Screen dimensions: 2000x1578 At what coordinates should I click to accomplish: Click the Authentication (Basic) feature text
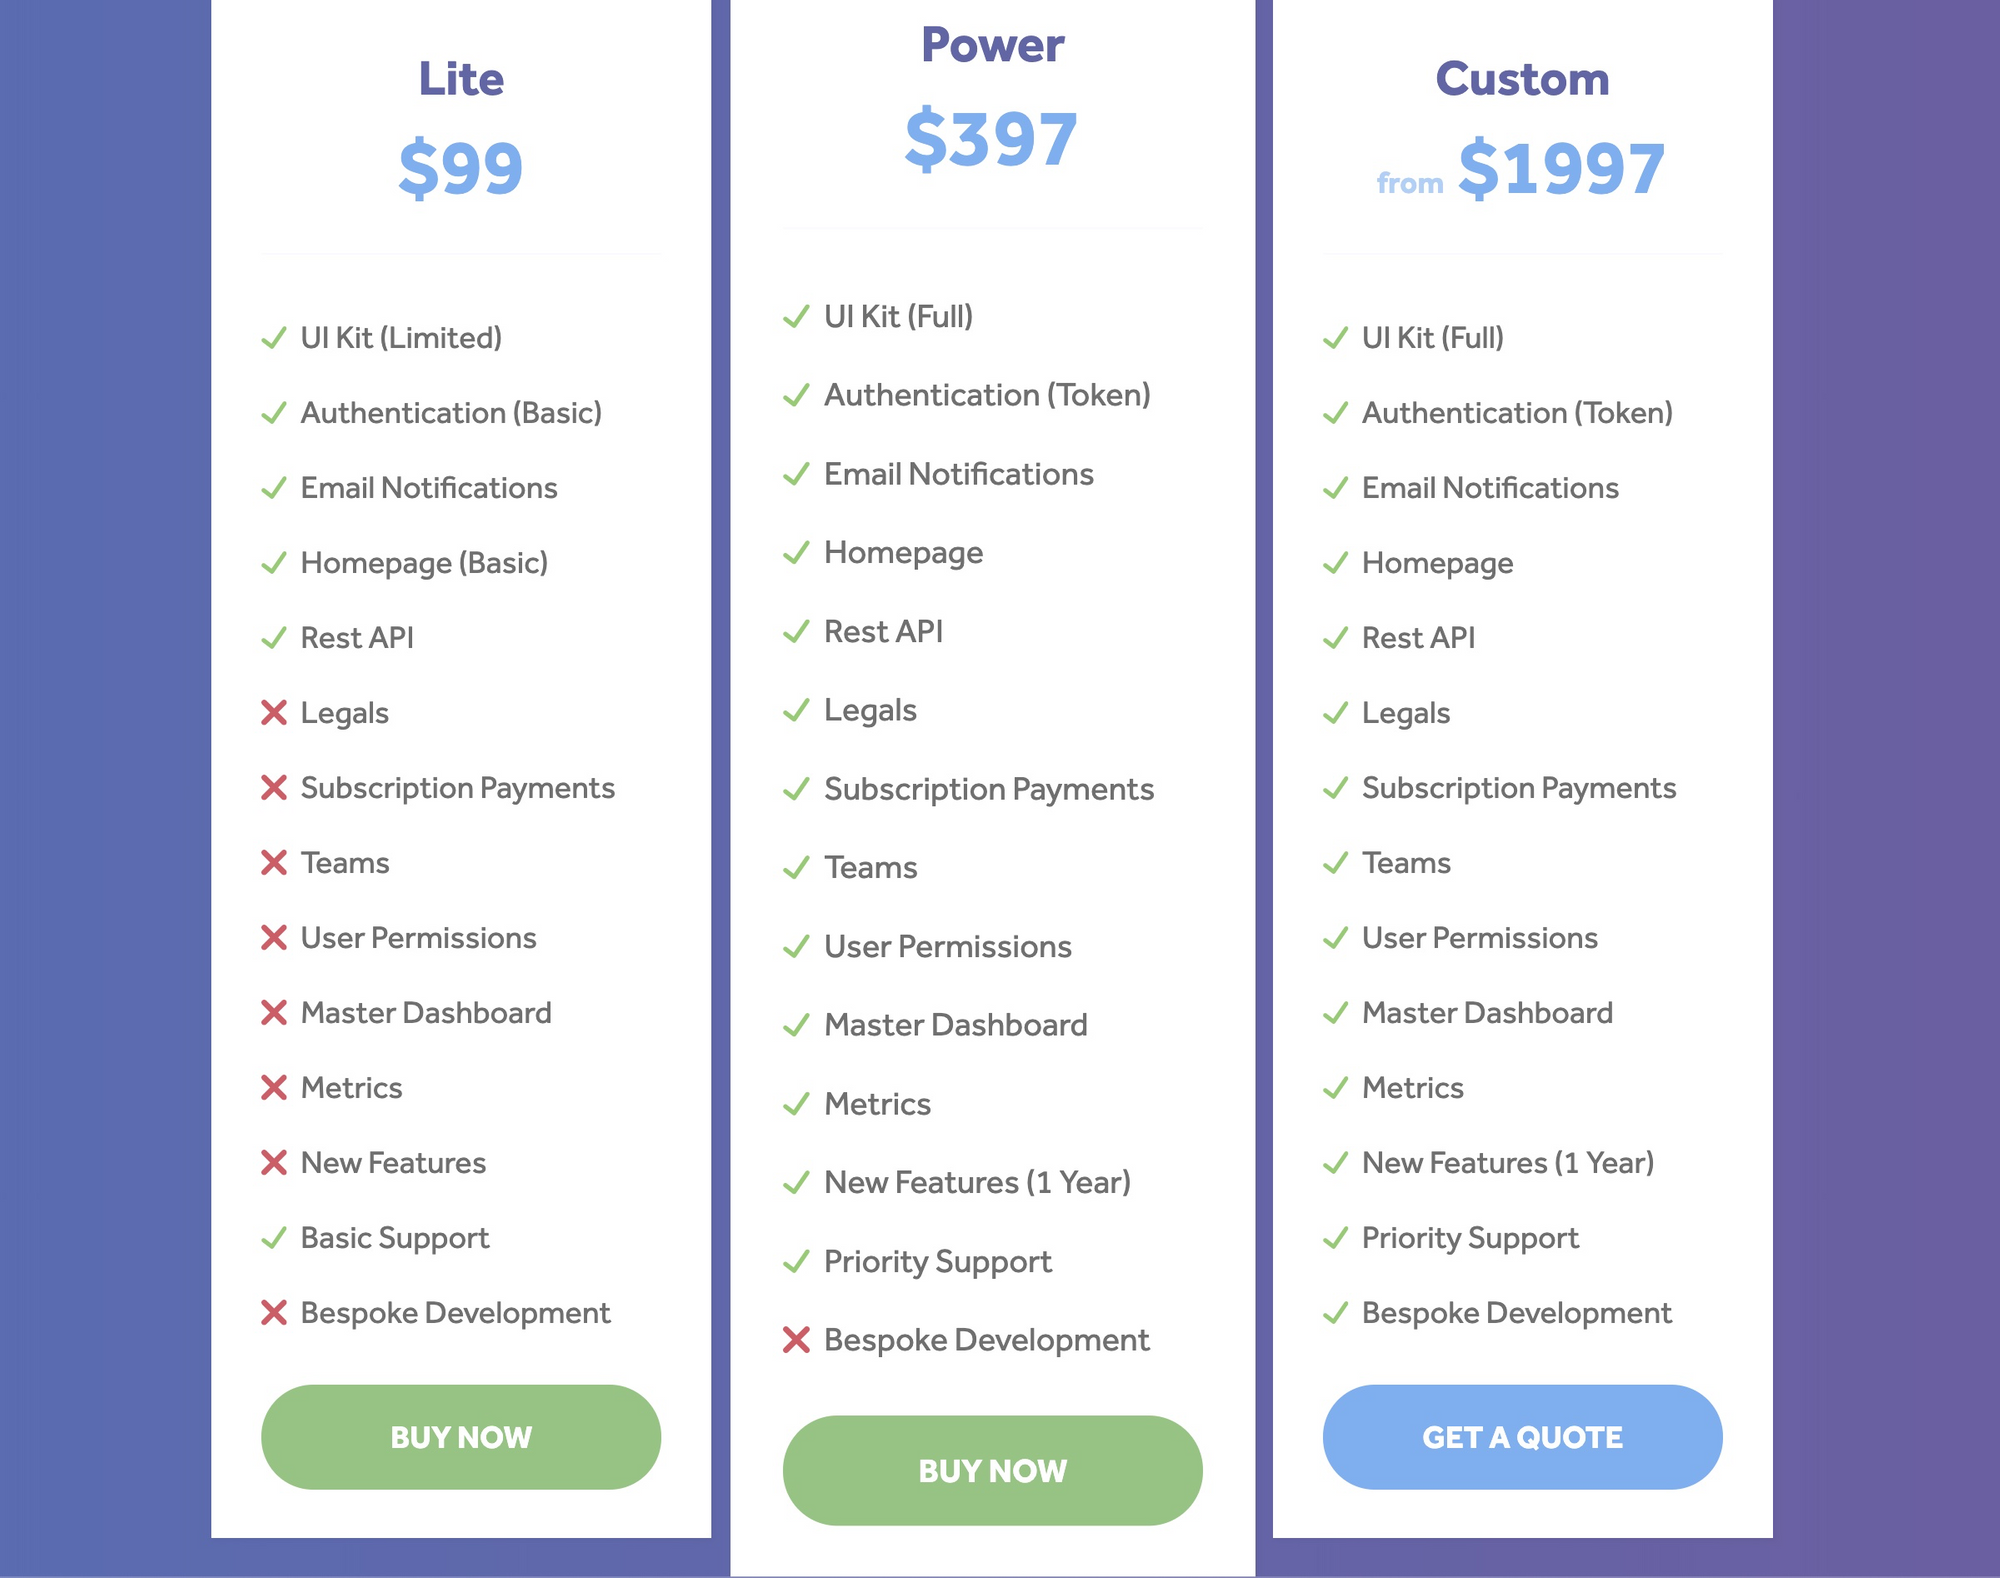451,413
